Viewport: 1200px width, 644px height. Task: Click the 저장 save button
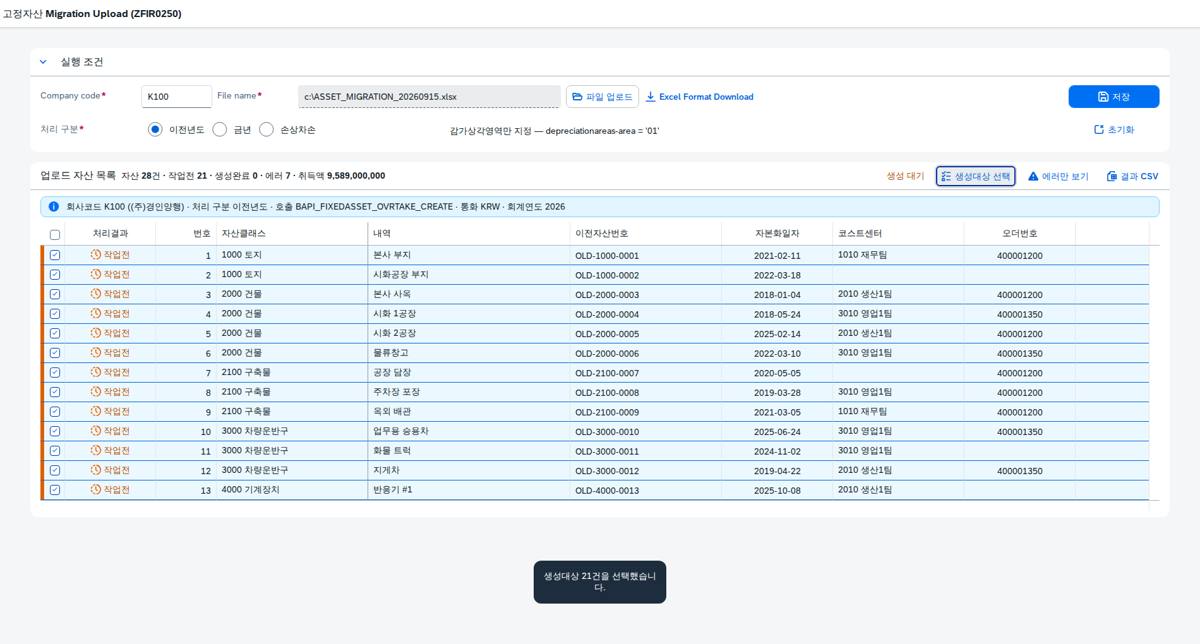[1113, 97]
